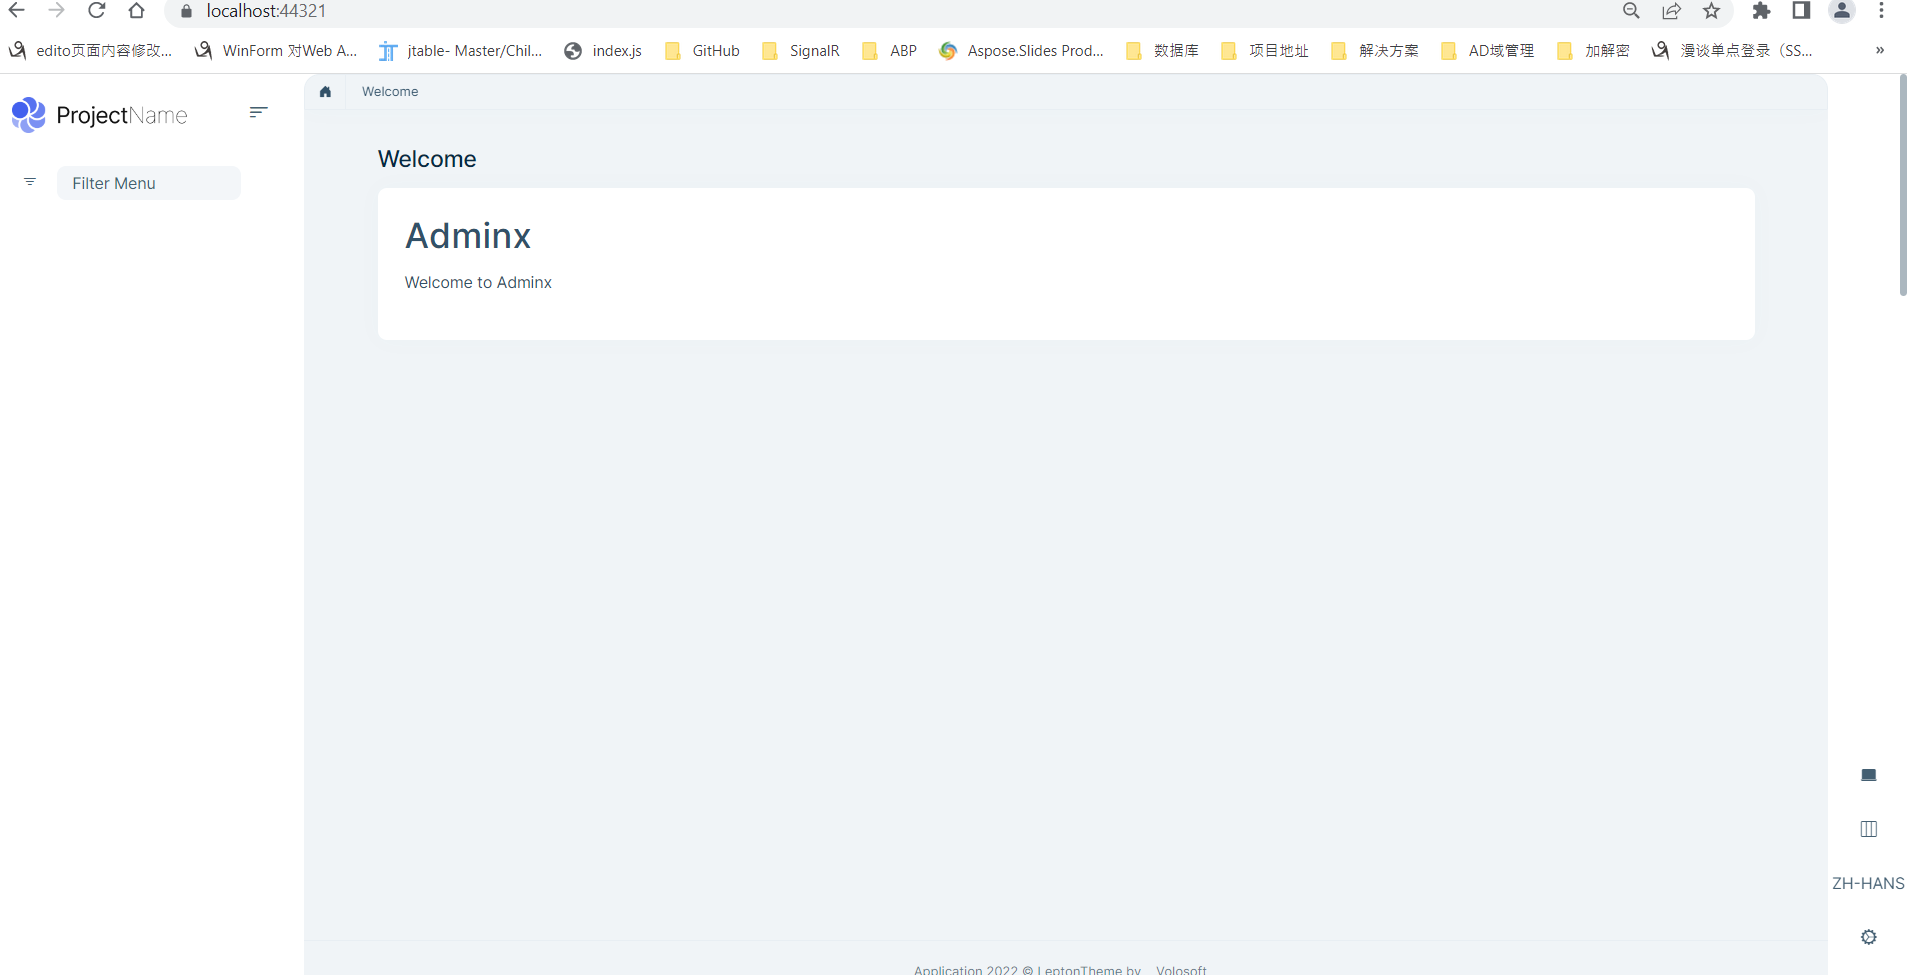Collapse the sidebar navigation menu

click(x=258, y=112)
